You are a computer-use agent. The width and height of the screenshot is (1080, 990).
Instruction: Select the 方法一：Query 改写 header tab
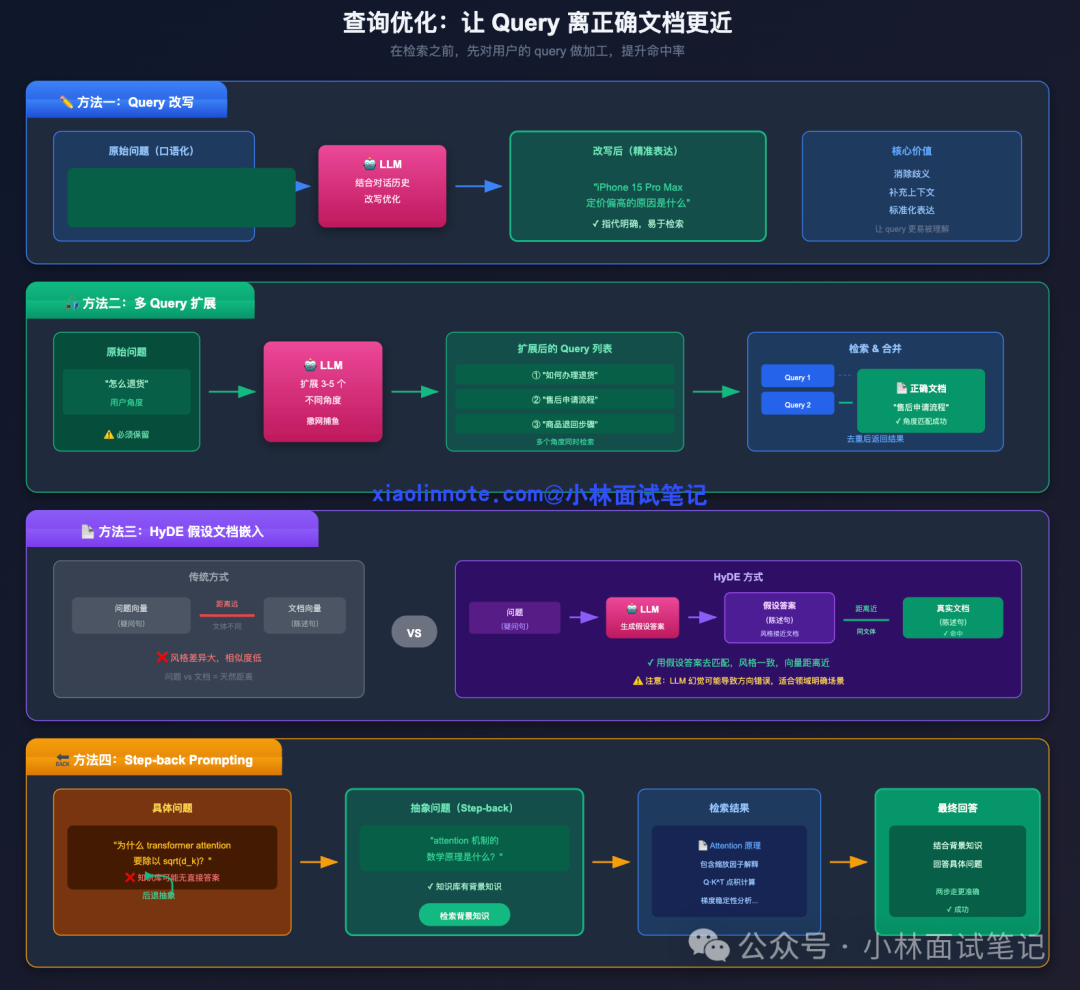(127, 101)
